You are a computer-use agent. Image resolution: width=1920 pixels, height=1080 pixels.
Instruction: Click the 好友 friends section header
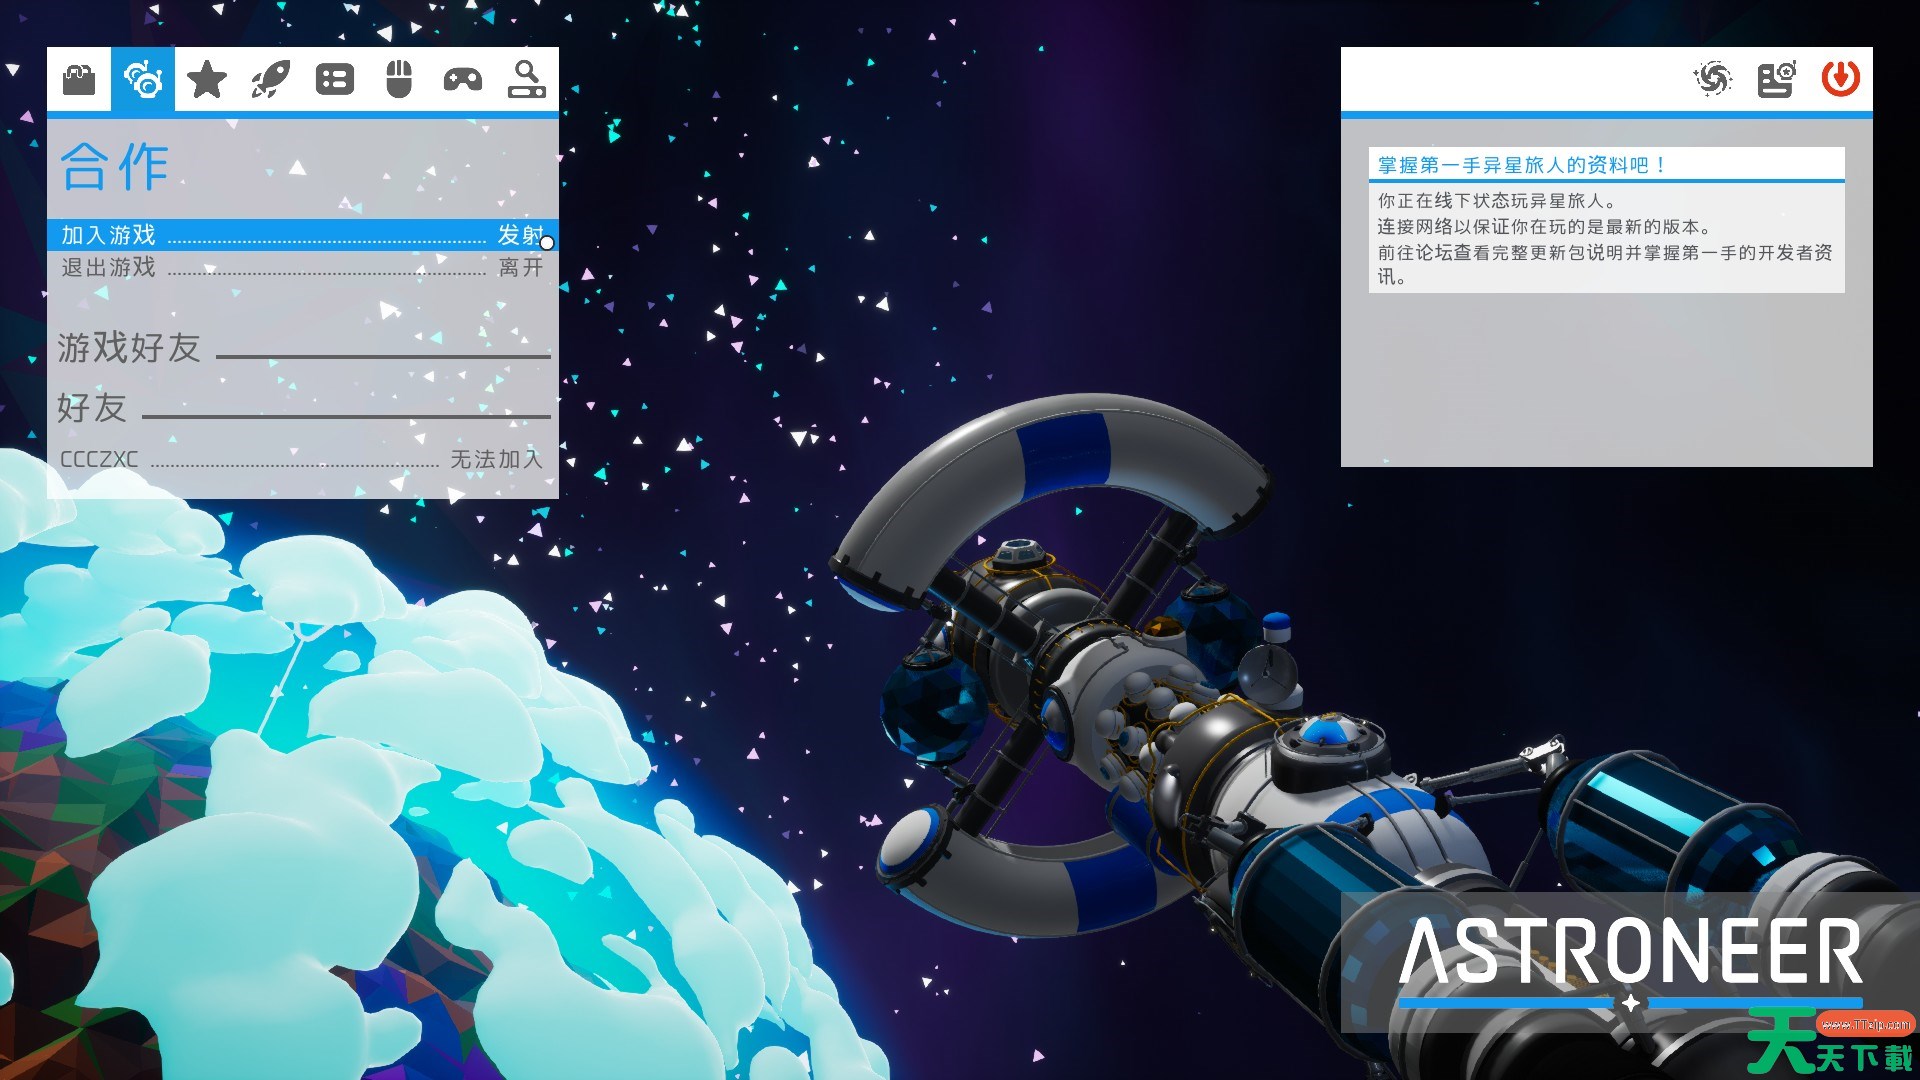coord(92,408)
